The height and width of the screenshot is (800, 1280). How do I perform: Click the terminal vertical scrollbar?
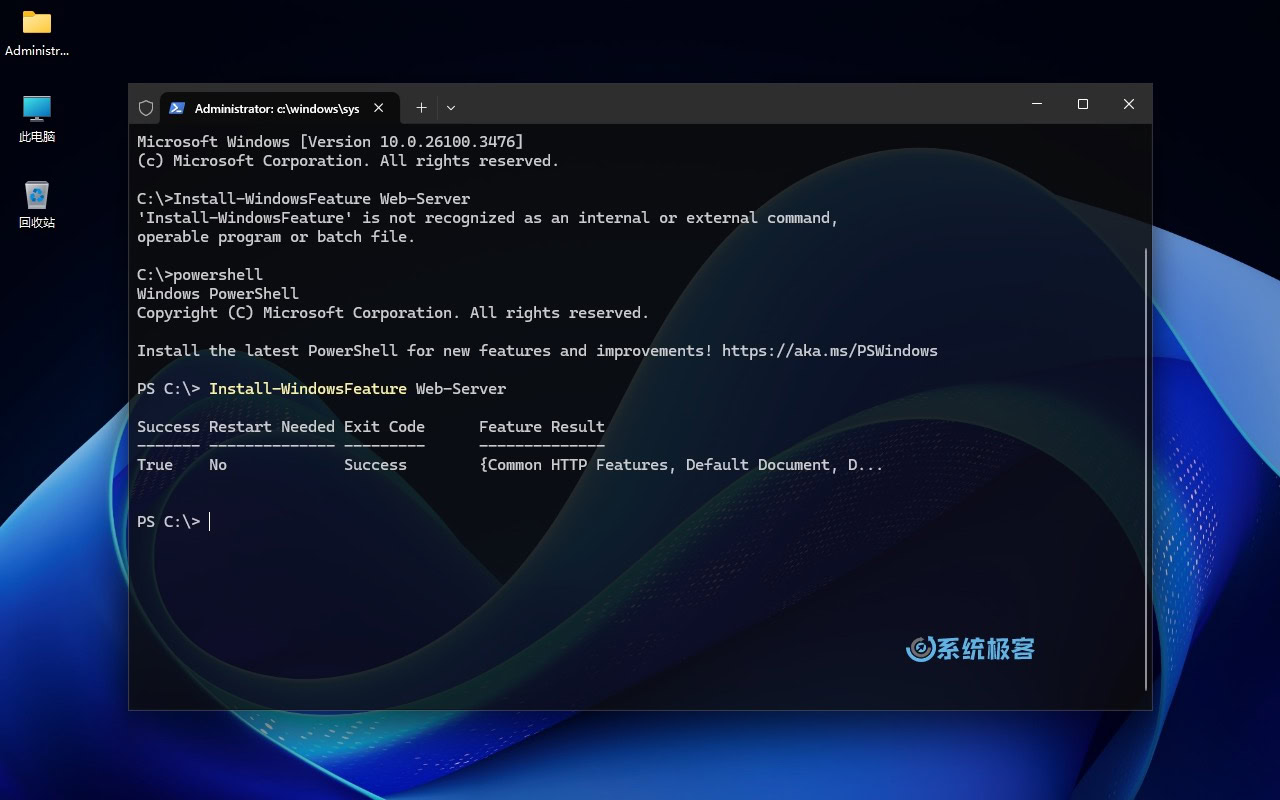(1146, 468)
